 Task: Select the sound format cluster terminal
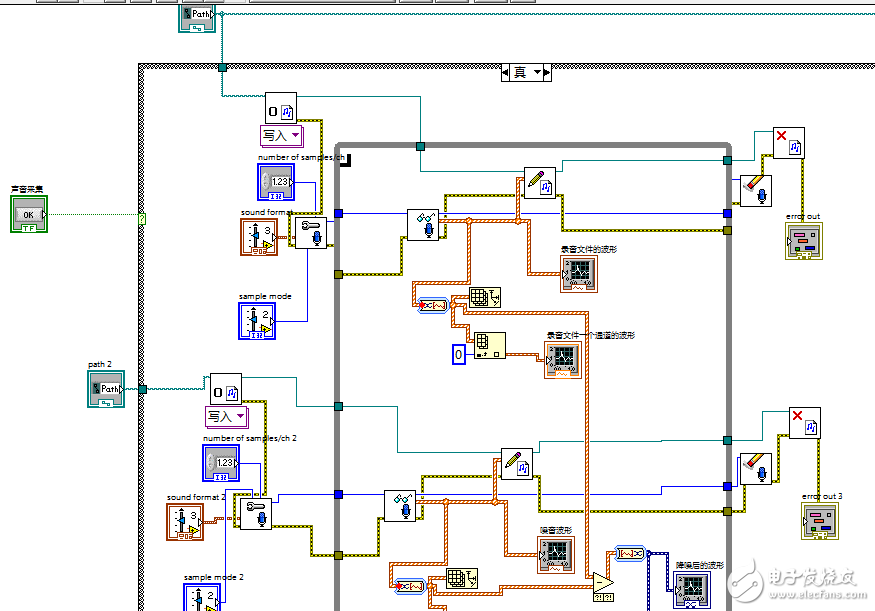[x=259, y=237]
